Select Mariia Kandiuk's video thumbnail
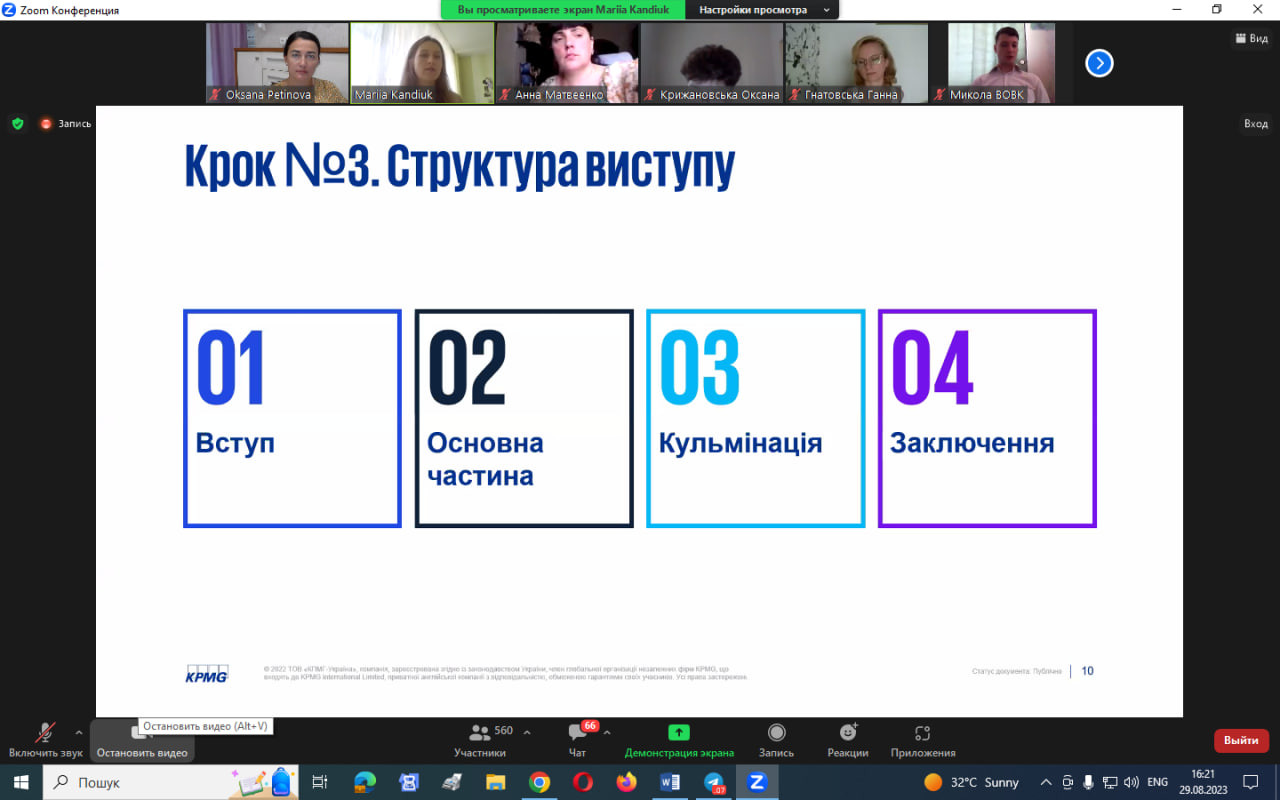1280x800 pixels. (x=422, y=63)
